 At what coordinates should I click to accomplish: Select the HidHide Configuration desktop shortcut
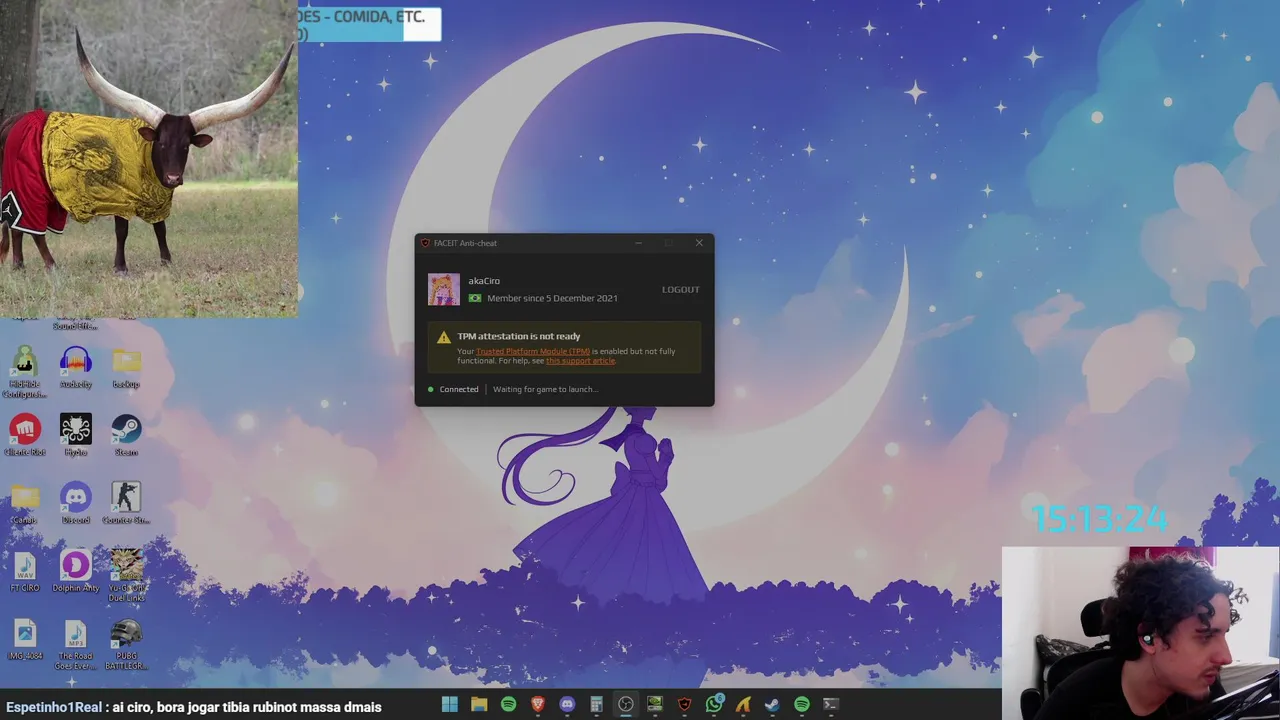pos(25,372)
